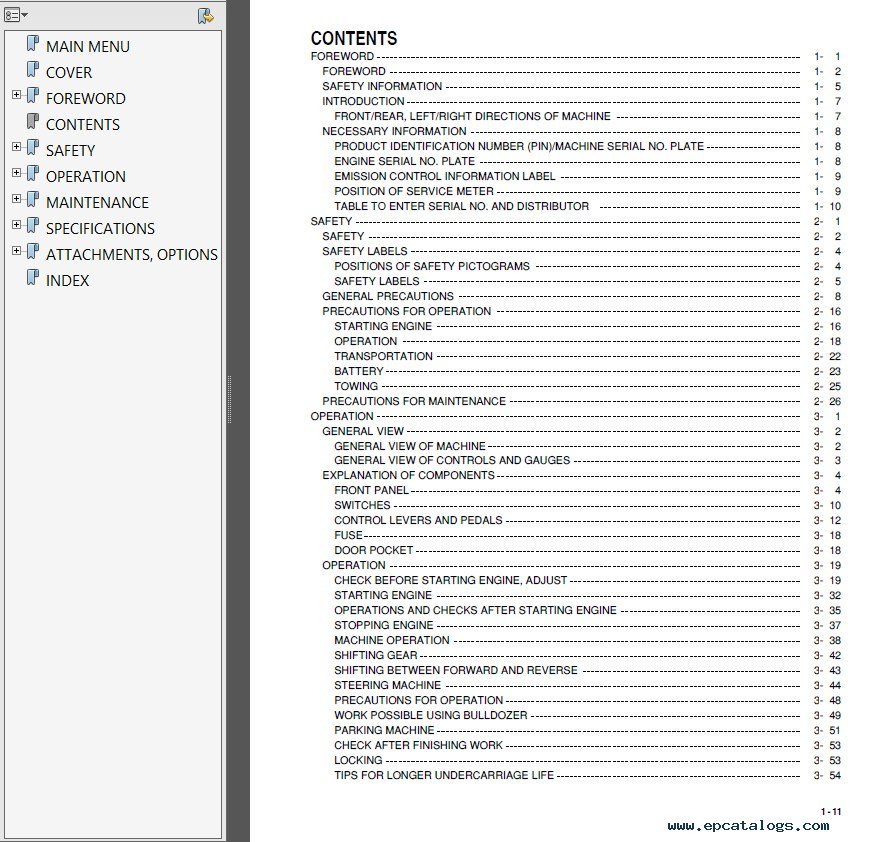The image size is (880, 842).
Task: Select the ATTACHMENTS, OPTIONS bookmark
Action: pos(132,255)
